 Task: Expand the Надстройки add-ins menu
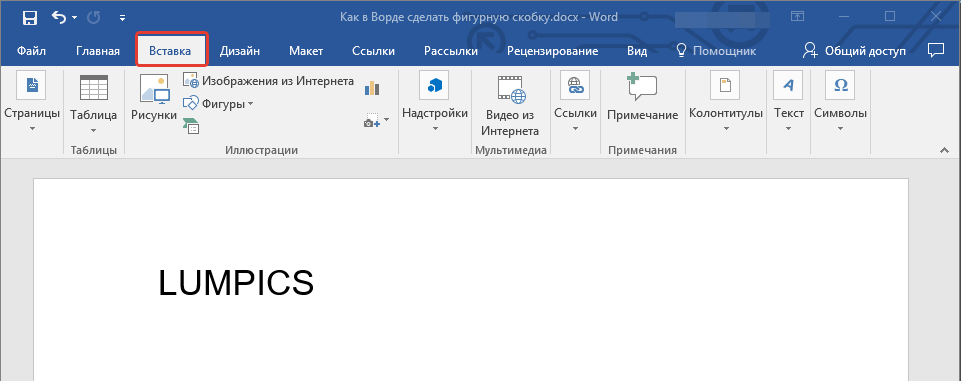coord(435,103)
